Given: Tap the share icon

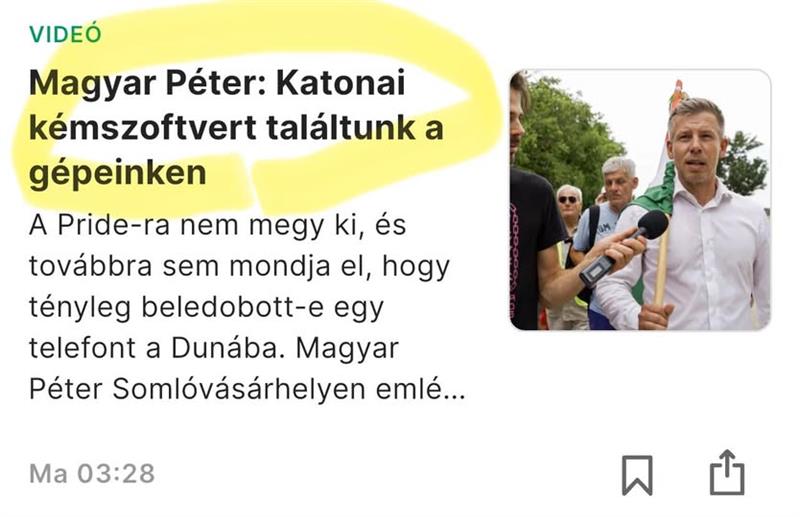Looking at the screenshot, I should point(727,473).
